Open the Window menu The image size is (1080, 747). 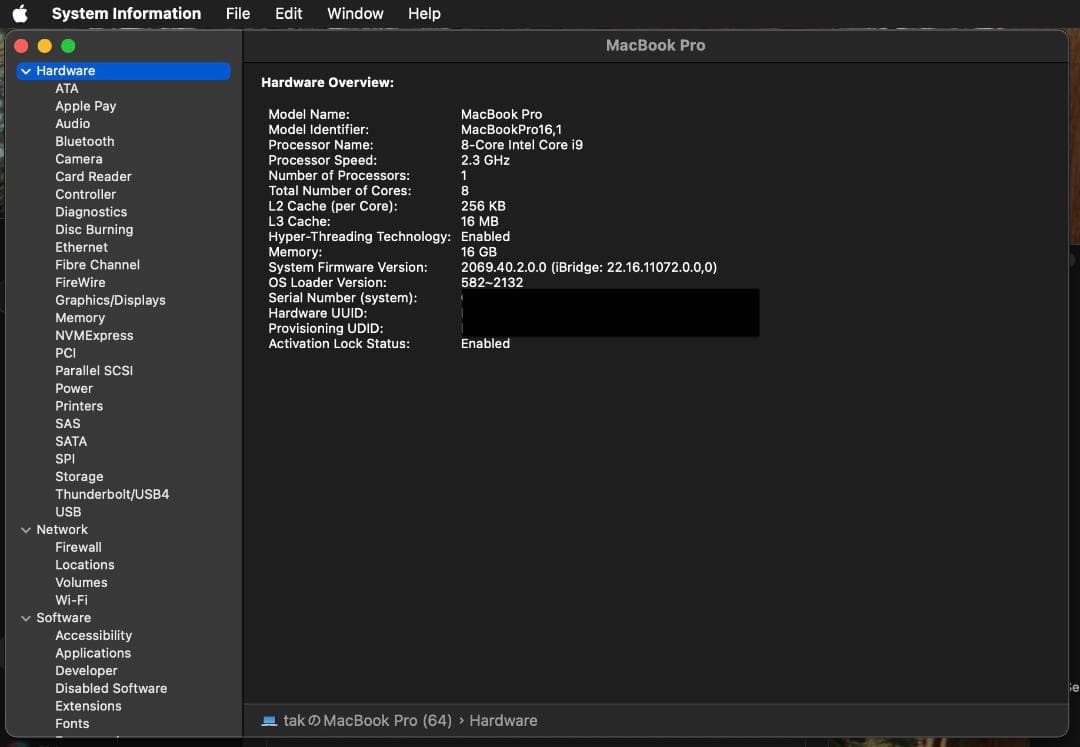coord(355,13)
